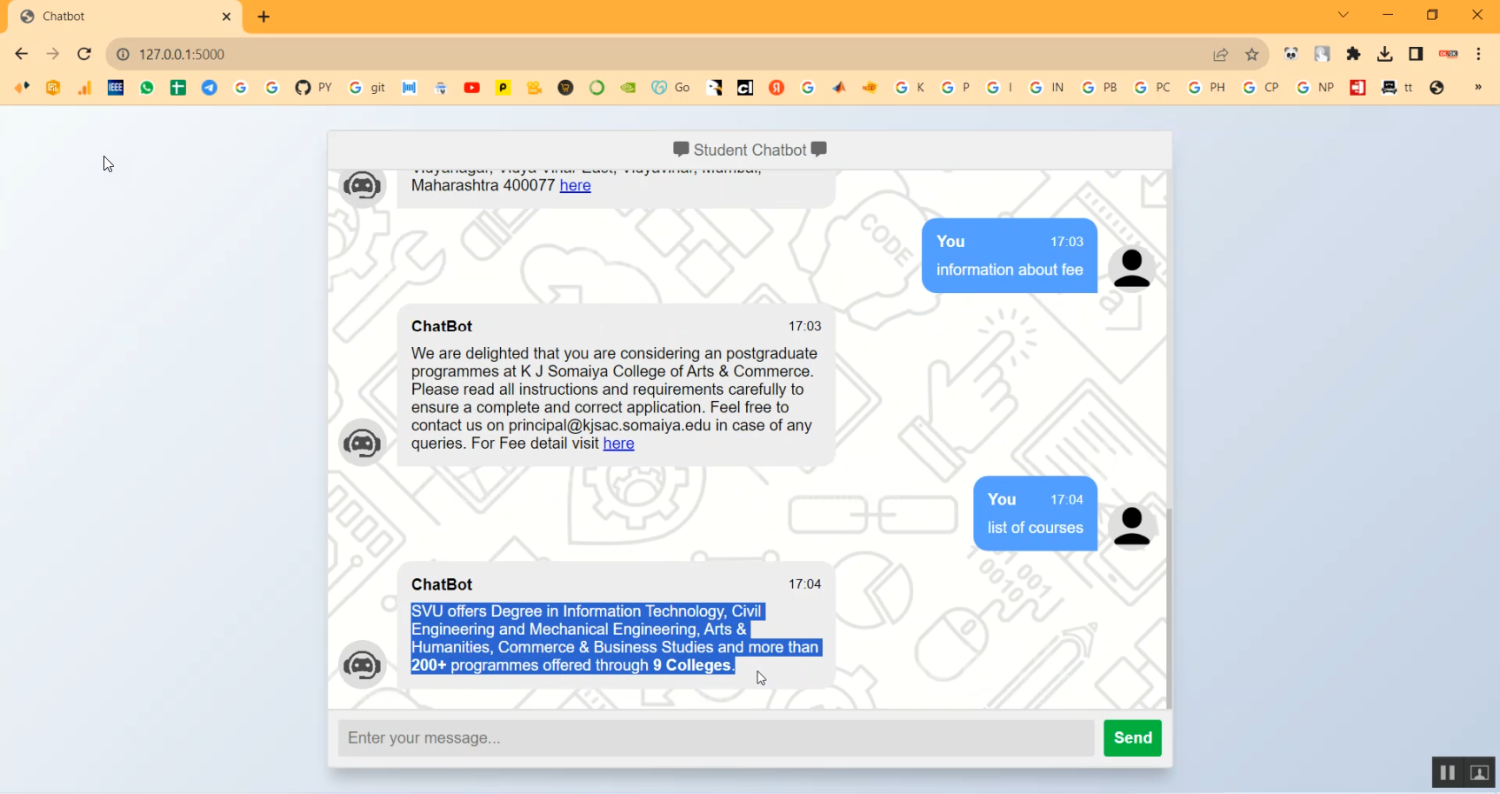The height and width of the screenshot is (794, 1500).
Task: Click the chat window scrollbar thumb
Action: tap(1167, 608)
